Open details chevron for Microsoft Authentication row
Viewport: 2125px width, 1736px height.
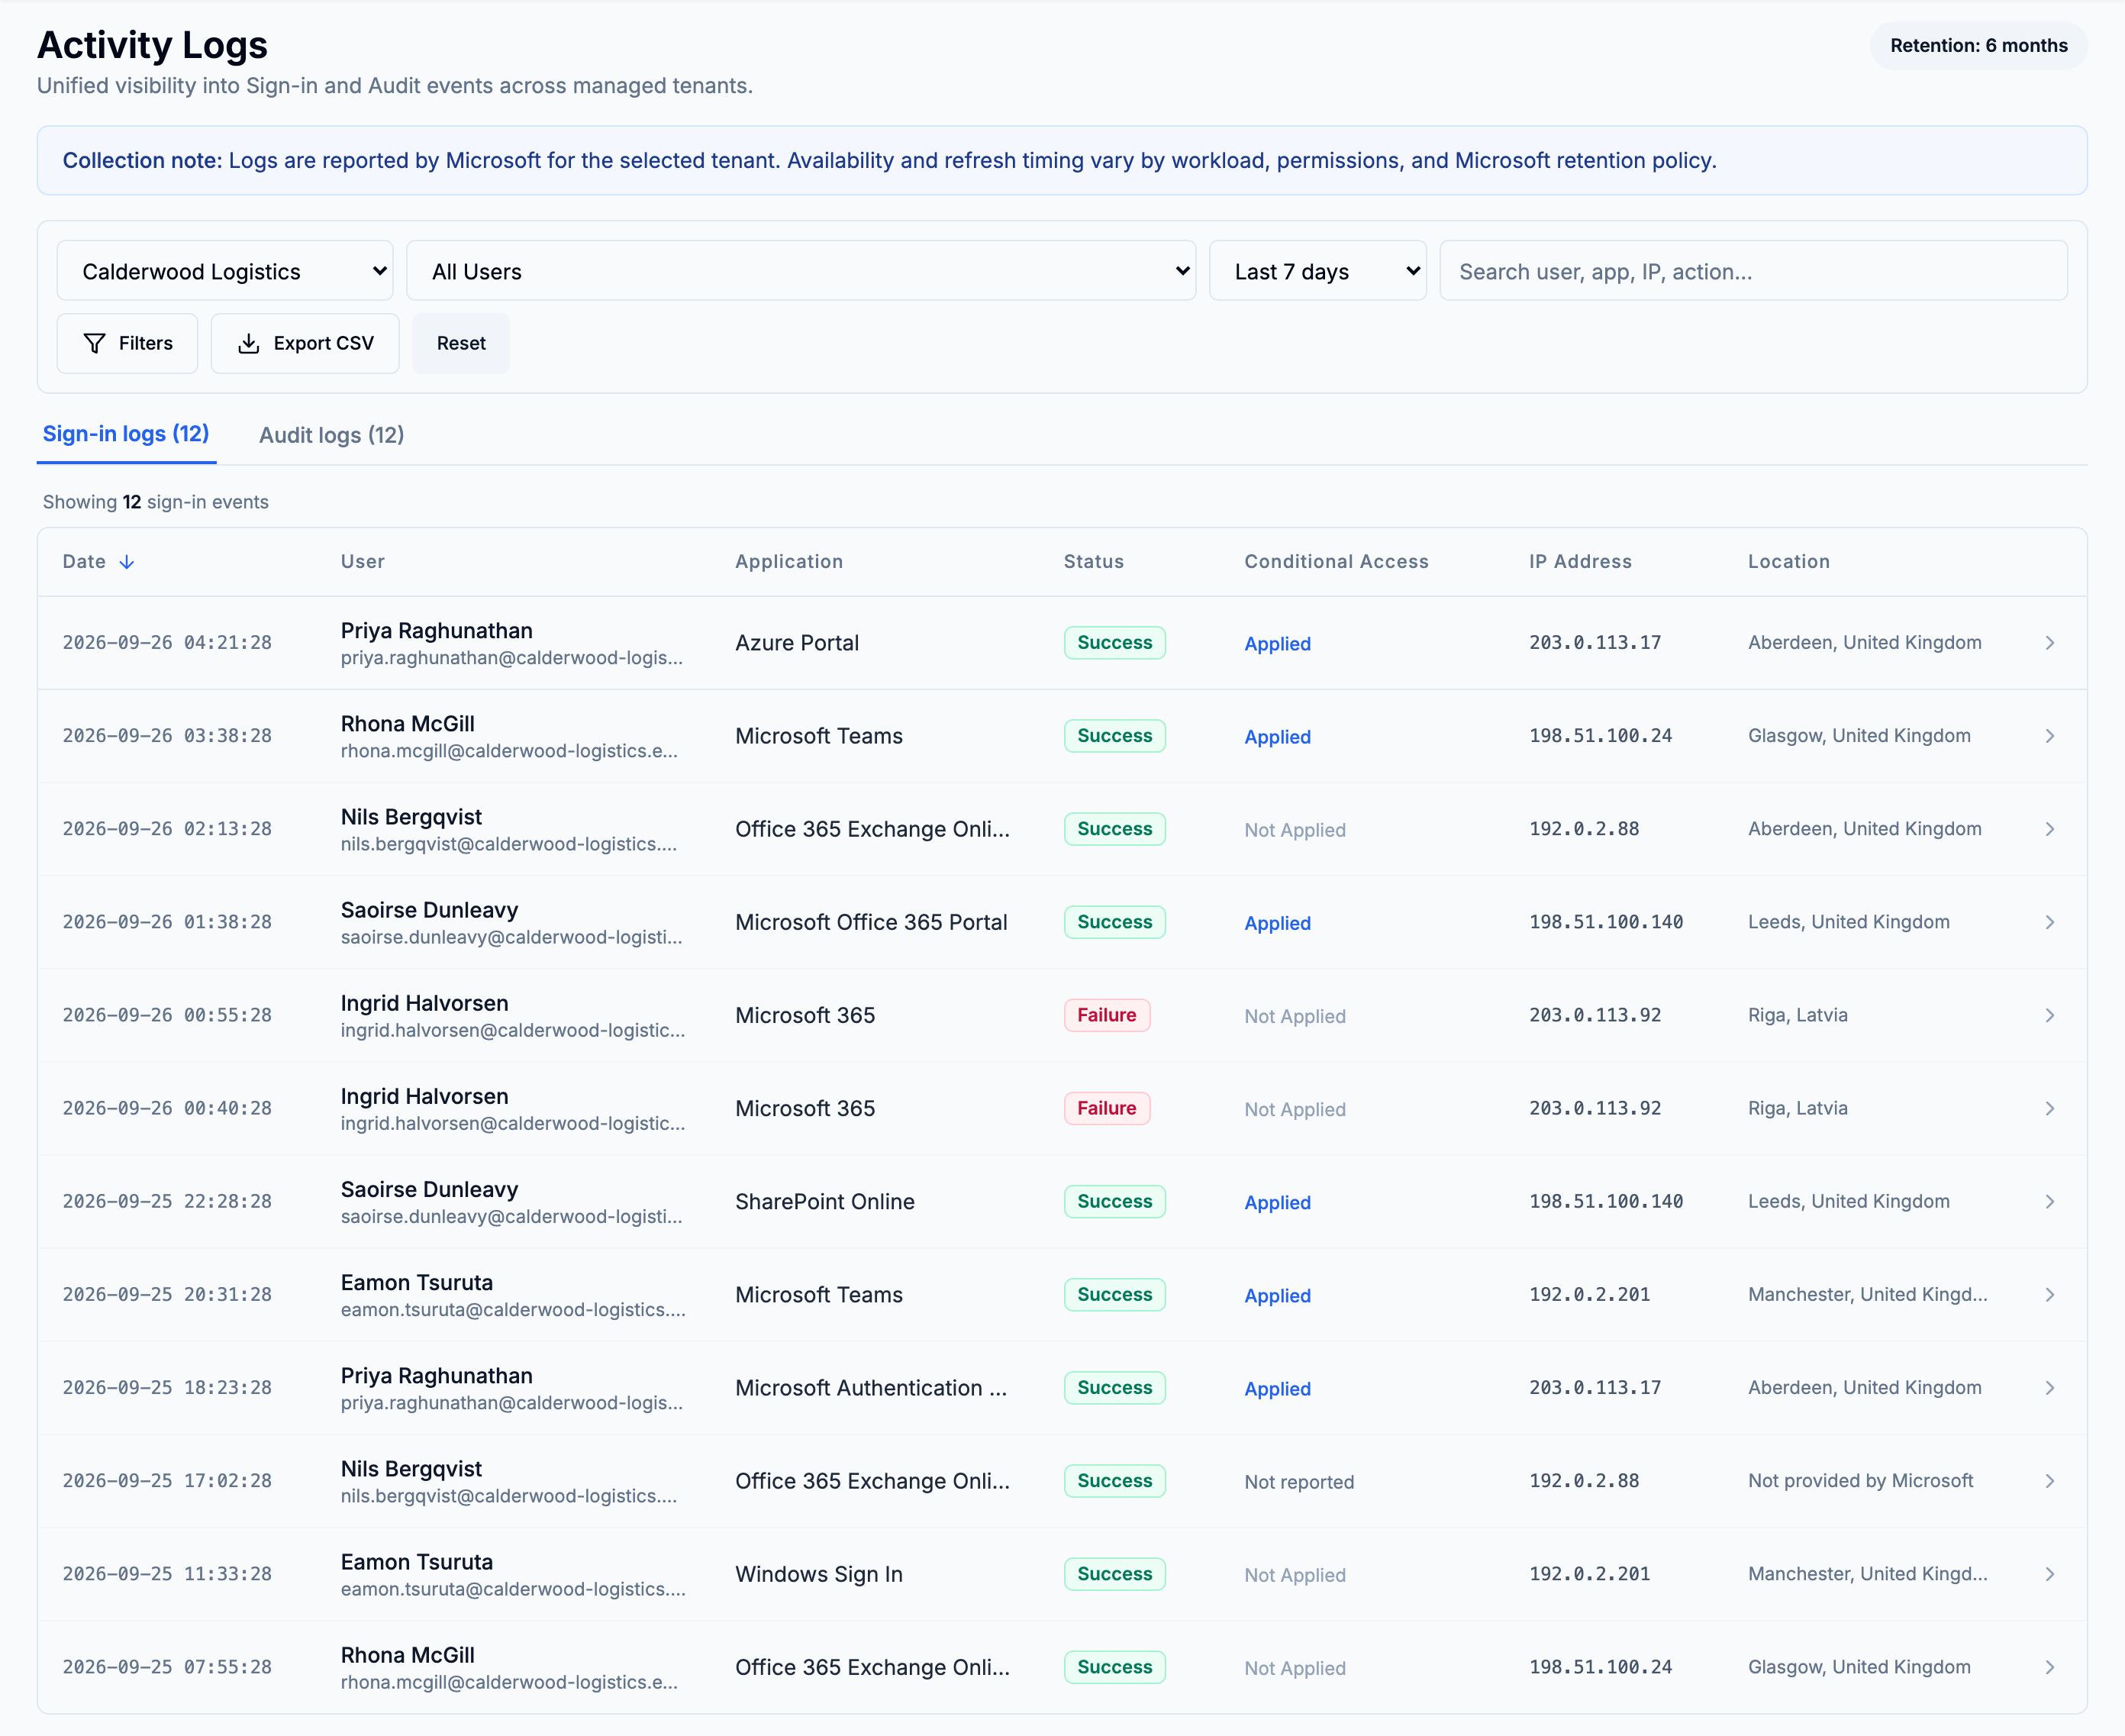(x=2050, y=1387)
